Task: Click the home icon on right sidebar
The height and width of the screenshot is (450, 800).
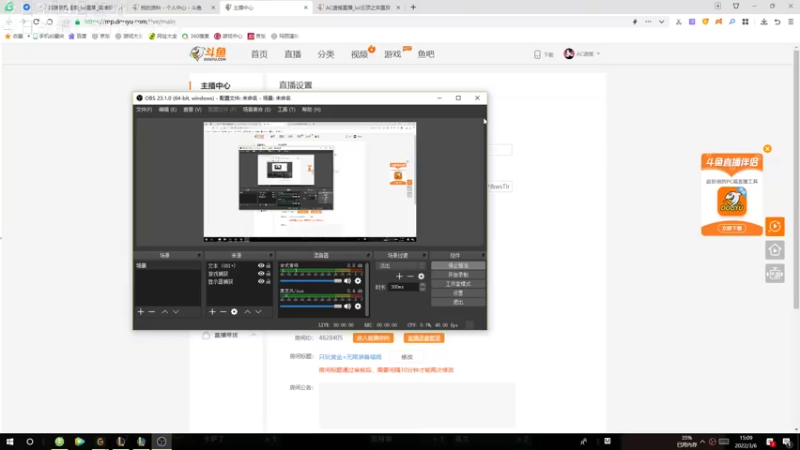Action: (774, 250)
